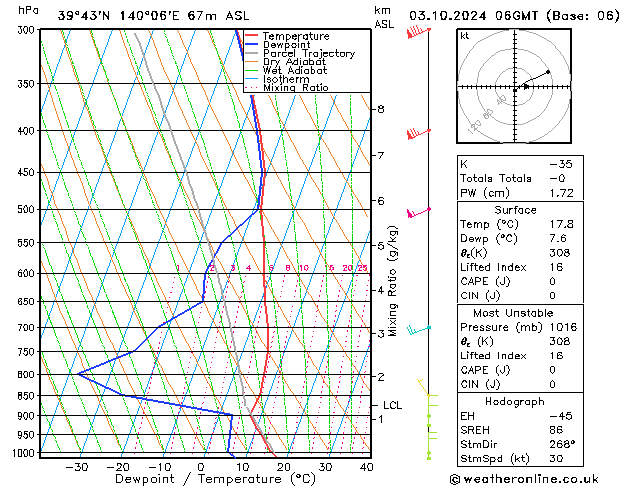Click the Parcel Trajectory legend label

click(x=309, y=53)
